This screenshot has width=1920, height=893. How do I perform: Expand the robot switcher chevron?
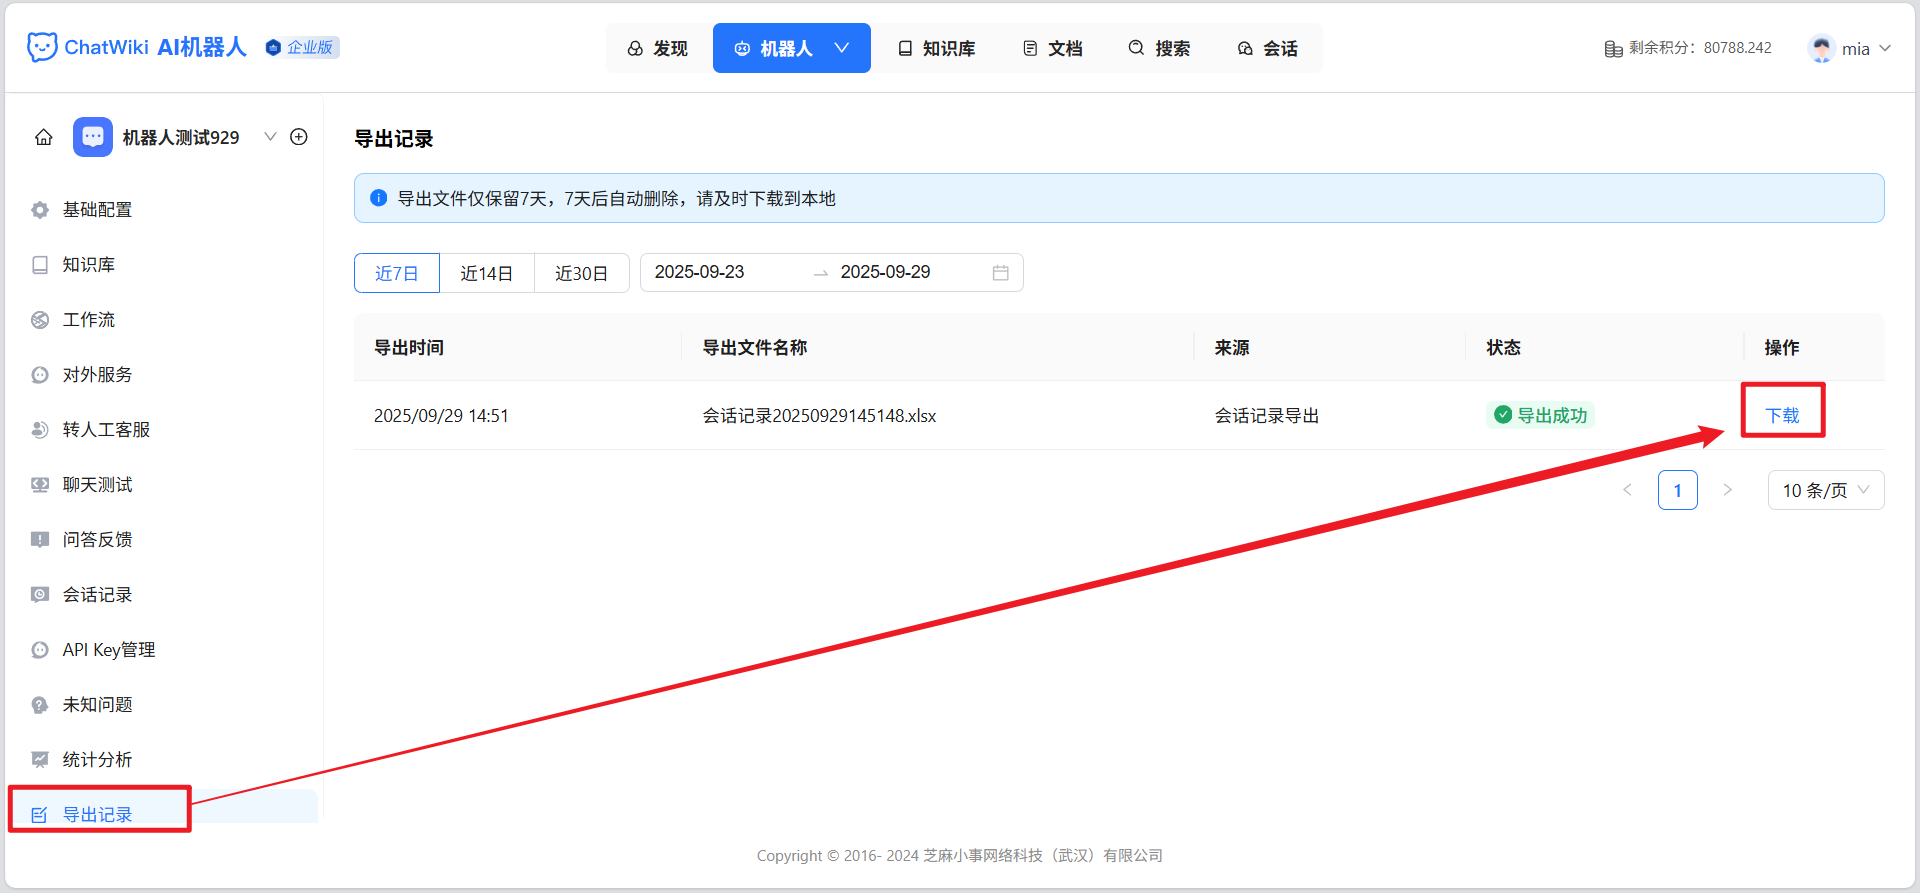[270, 137]
